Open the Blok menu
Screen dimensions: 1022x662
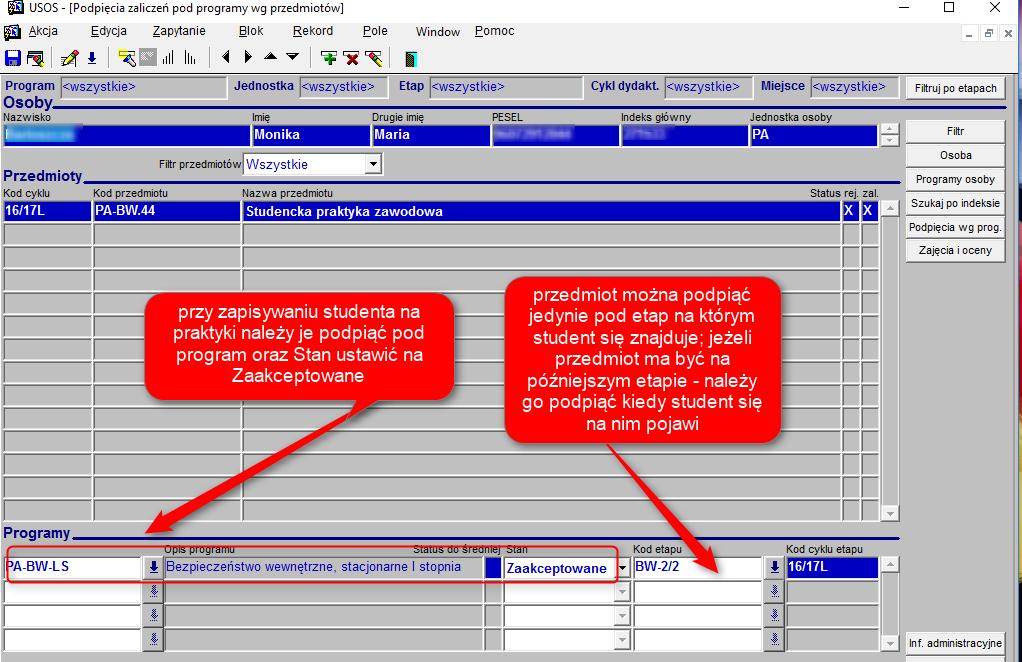click(251, 31)
